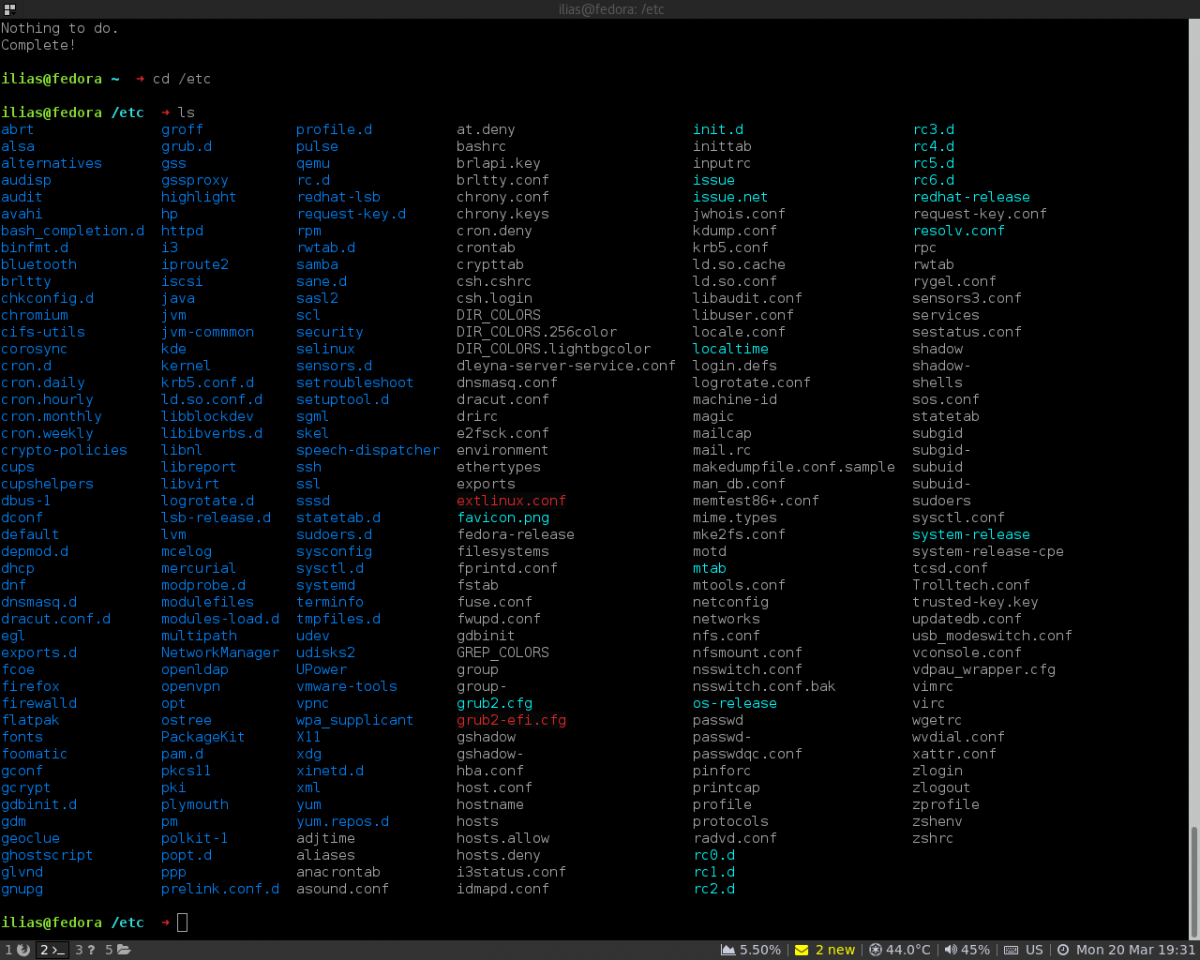Select the 'alternatives' directory name
Screen dimensions: 1200x960
(51, 163)
